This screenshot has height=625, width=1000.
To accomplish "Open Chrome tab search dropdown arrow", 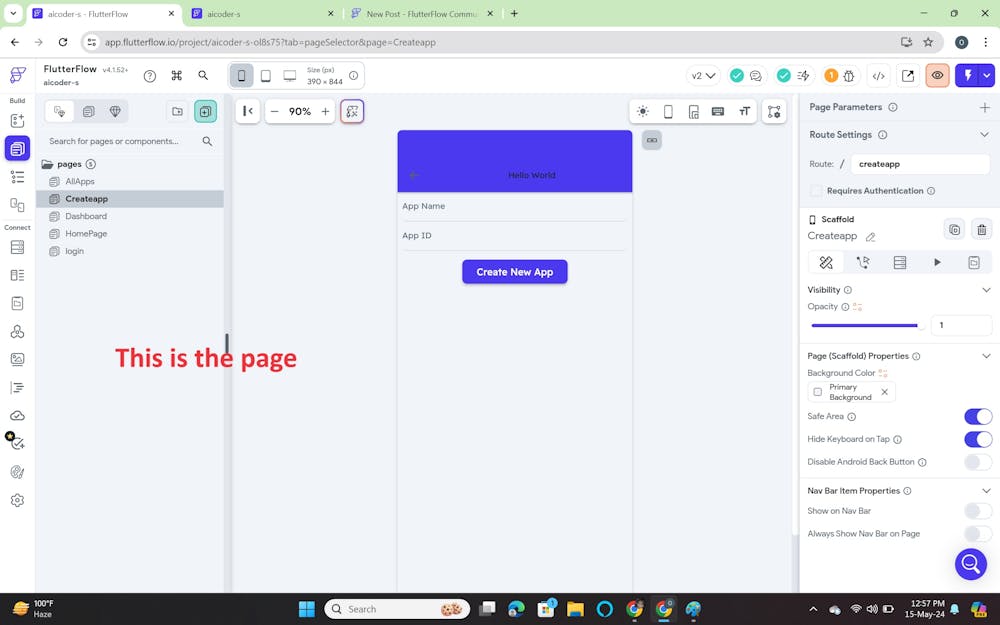I will pyautogui.click(x=13, y=13).
